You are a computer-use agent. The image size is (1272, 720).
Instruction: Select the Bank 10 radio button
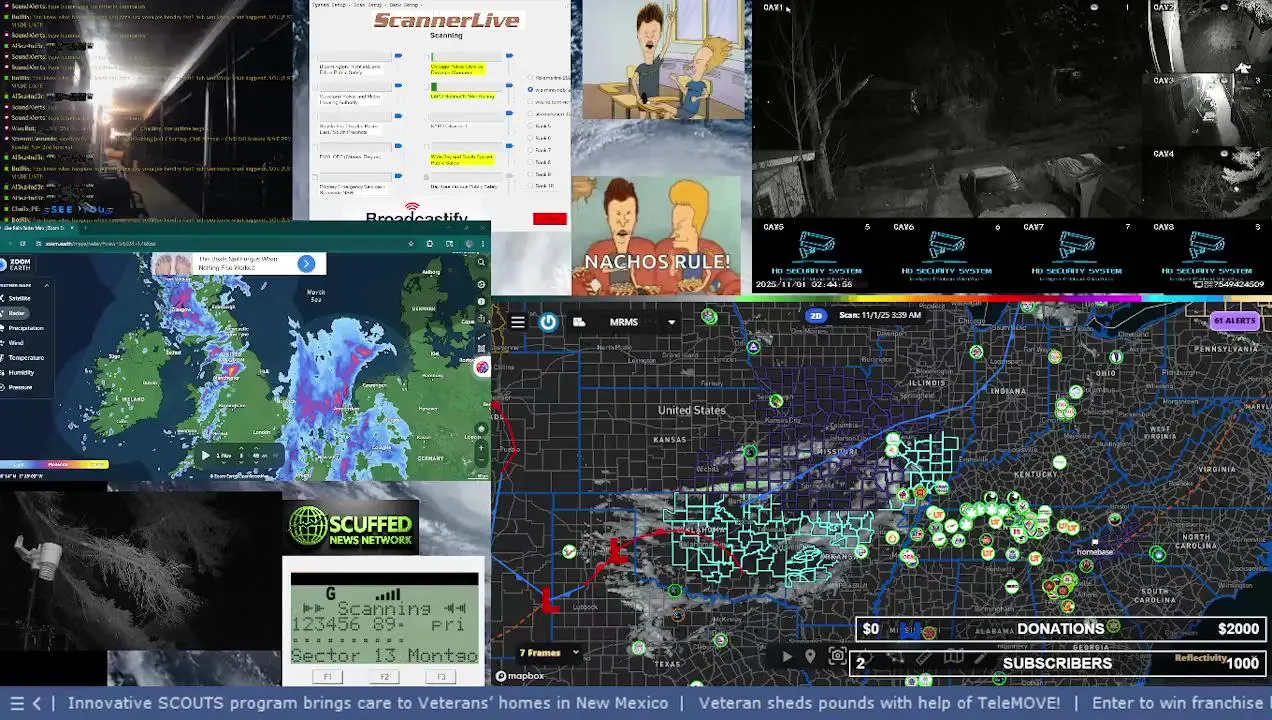coord(530,186)
